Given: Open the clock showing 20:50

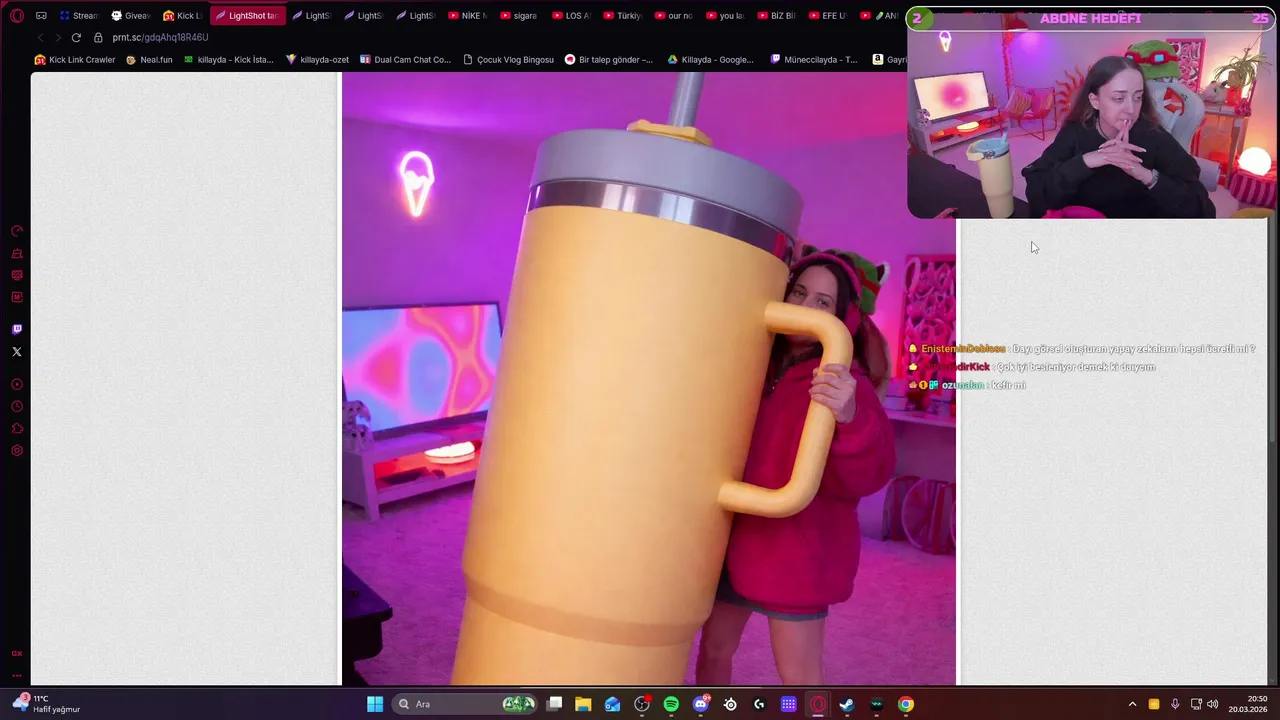Looking at the screenshot, I should click(1249, 704).
